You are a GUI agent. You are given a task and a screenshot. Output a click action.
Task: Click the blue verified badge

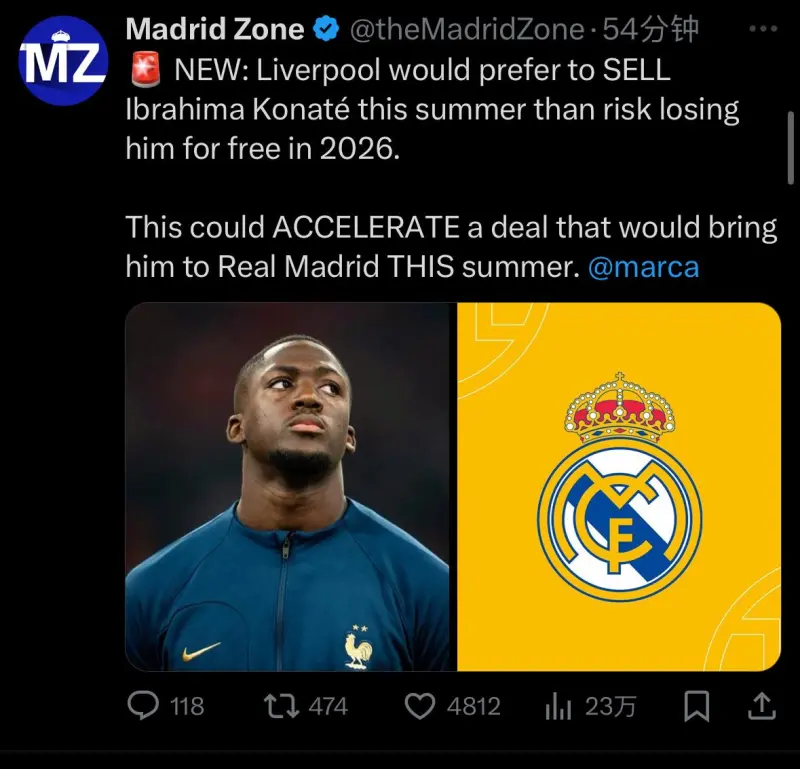pos(326,29)
